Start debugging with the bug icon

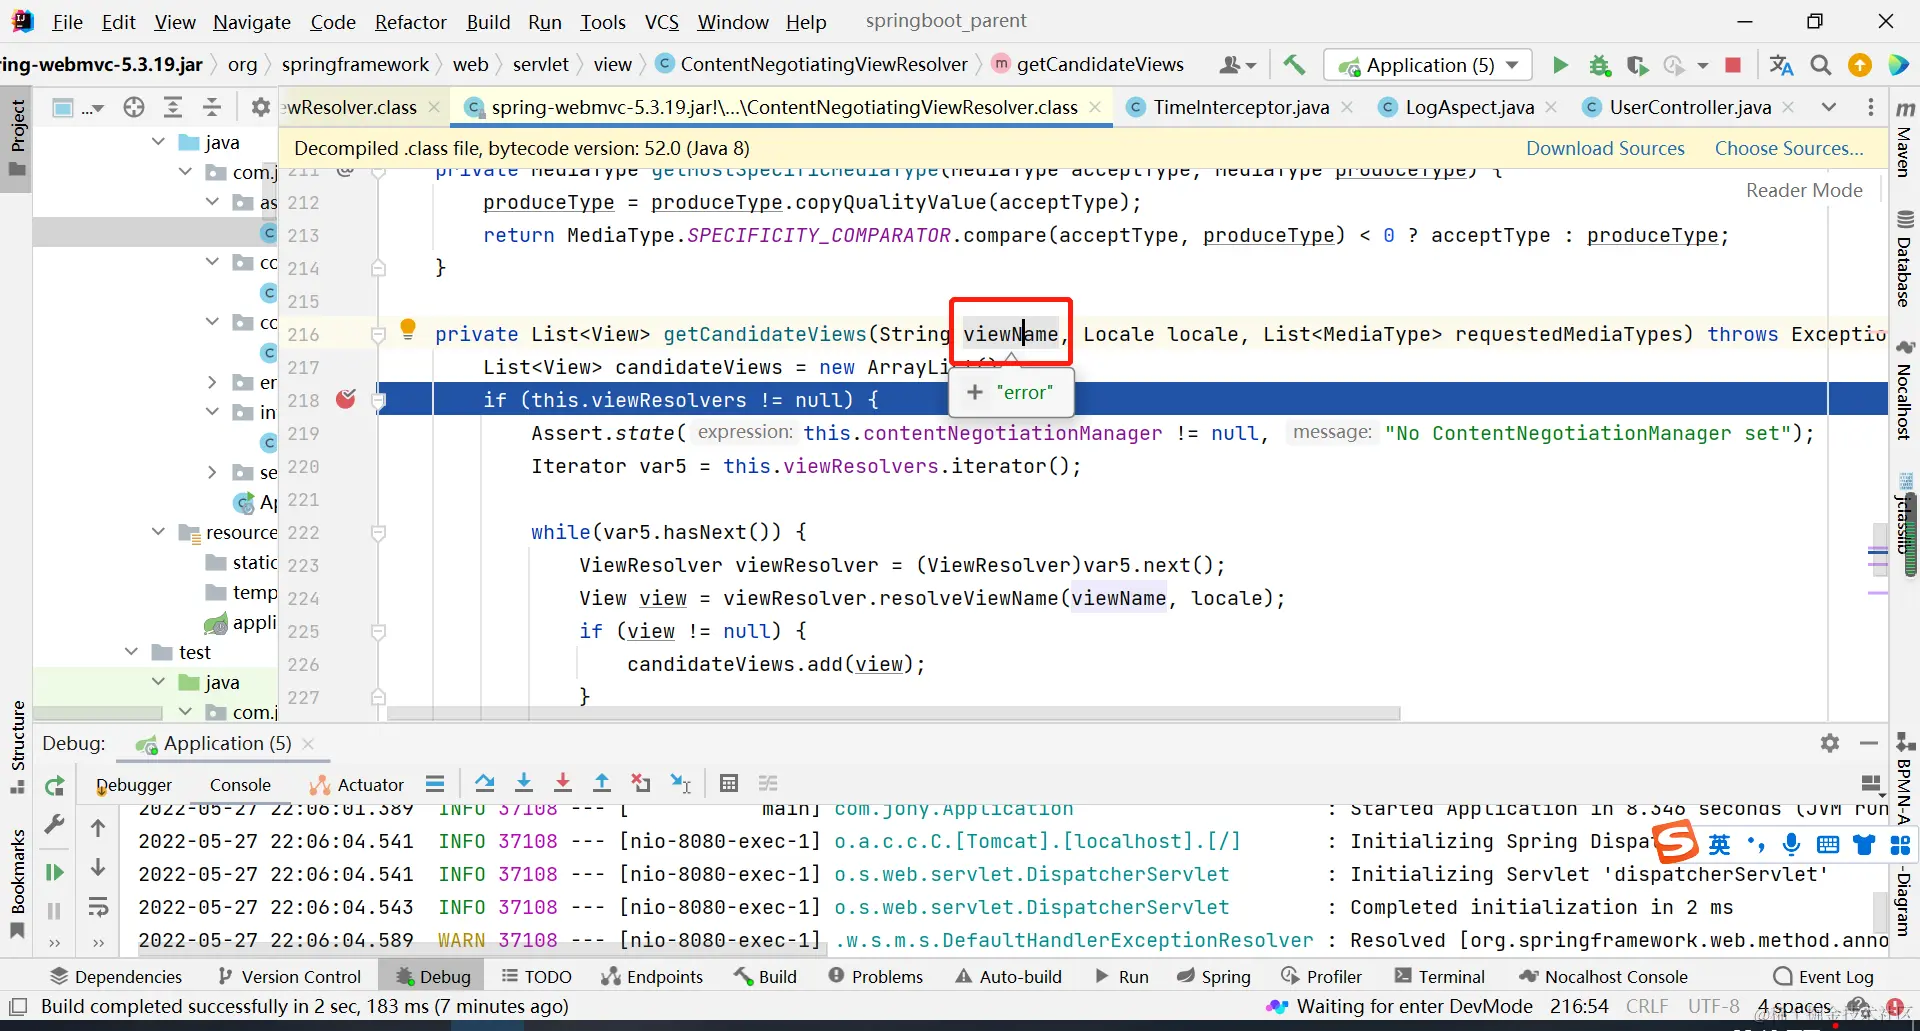[1600, 65]
